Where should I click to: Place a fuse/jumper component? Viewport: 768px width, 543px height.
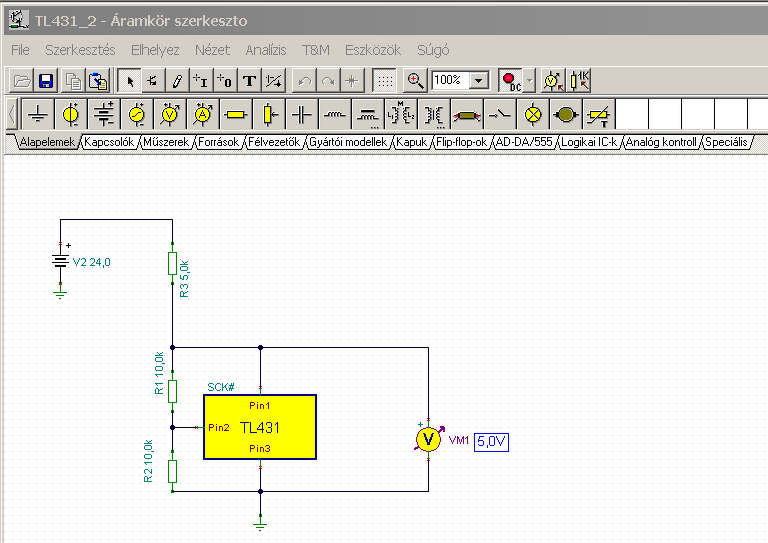click(x=466, y=115)
